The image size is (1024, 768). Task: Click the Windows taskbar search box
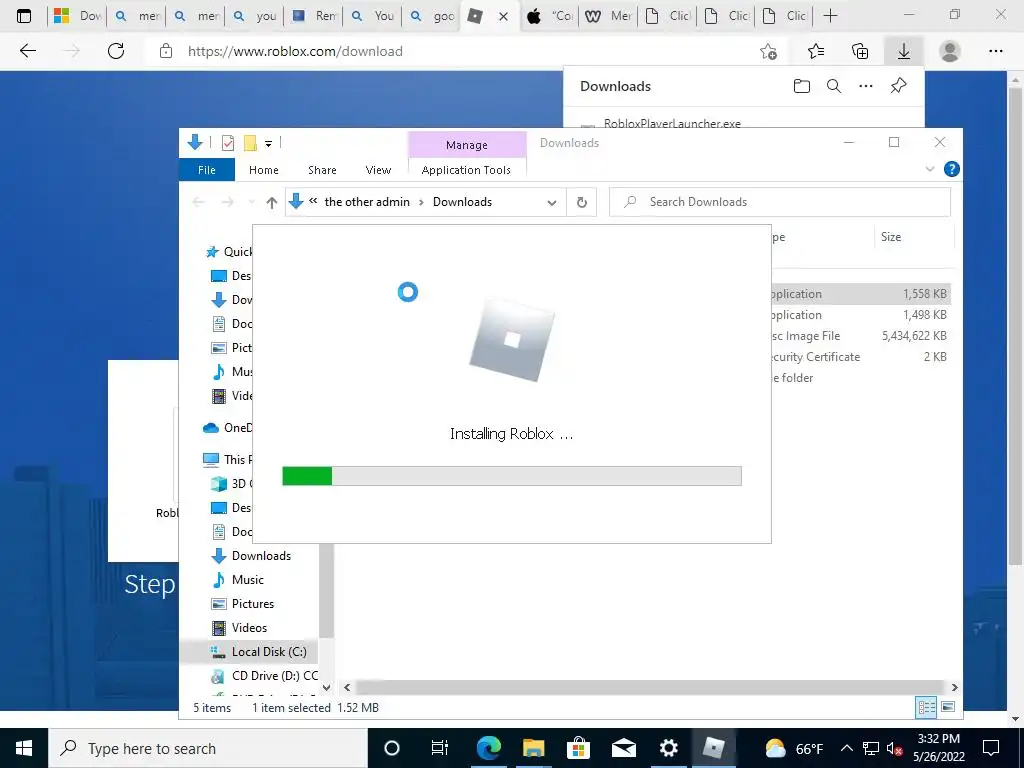coord(208,748)
